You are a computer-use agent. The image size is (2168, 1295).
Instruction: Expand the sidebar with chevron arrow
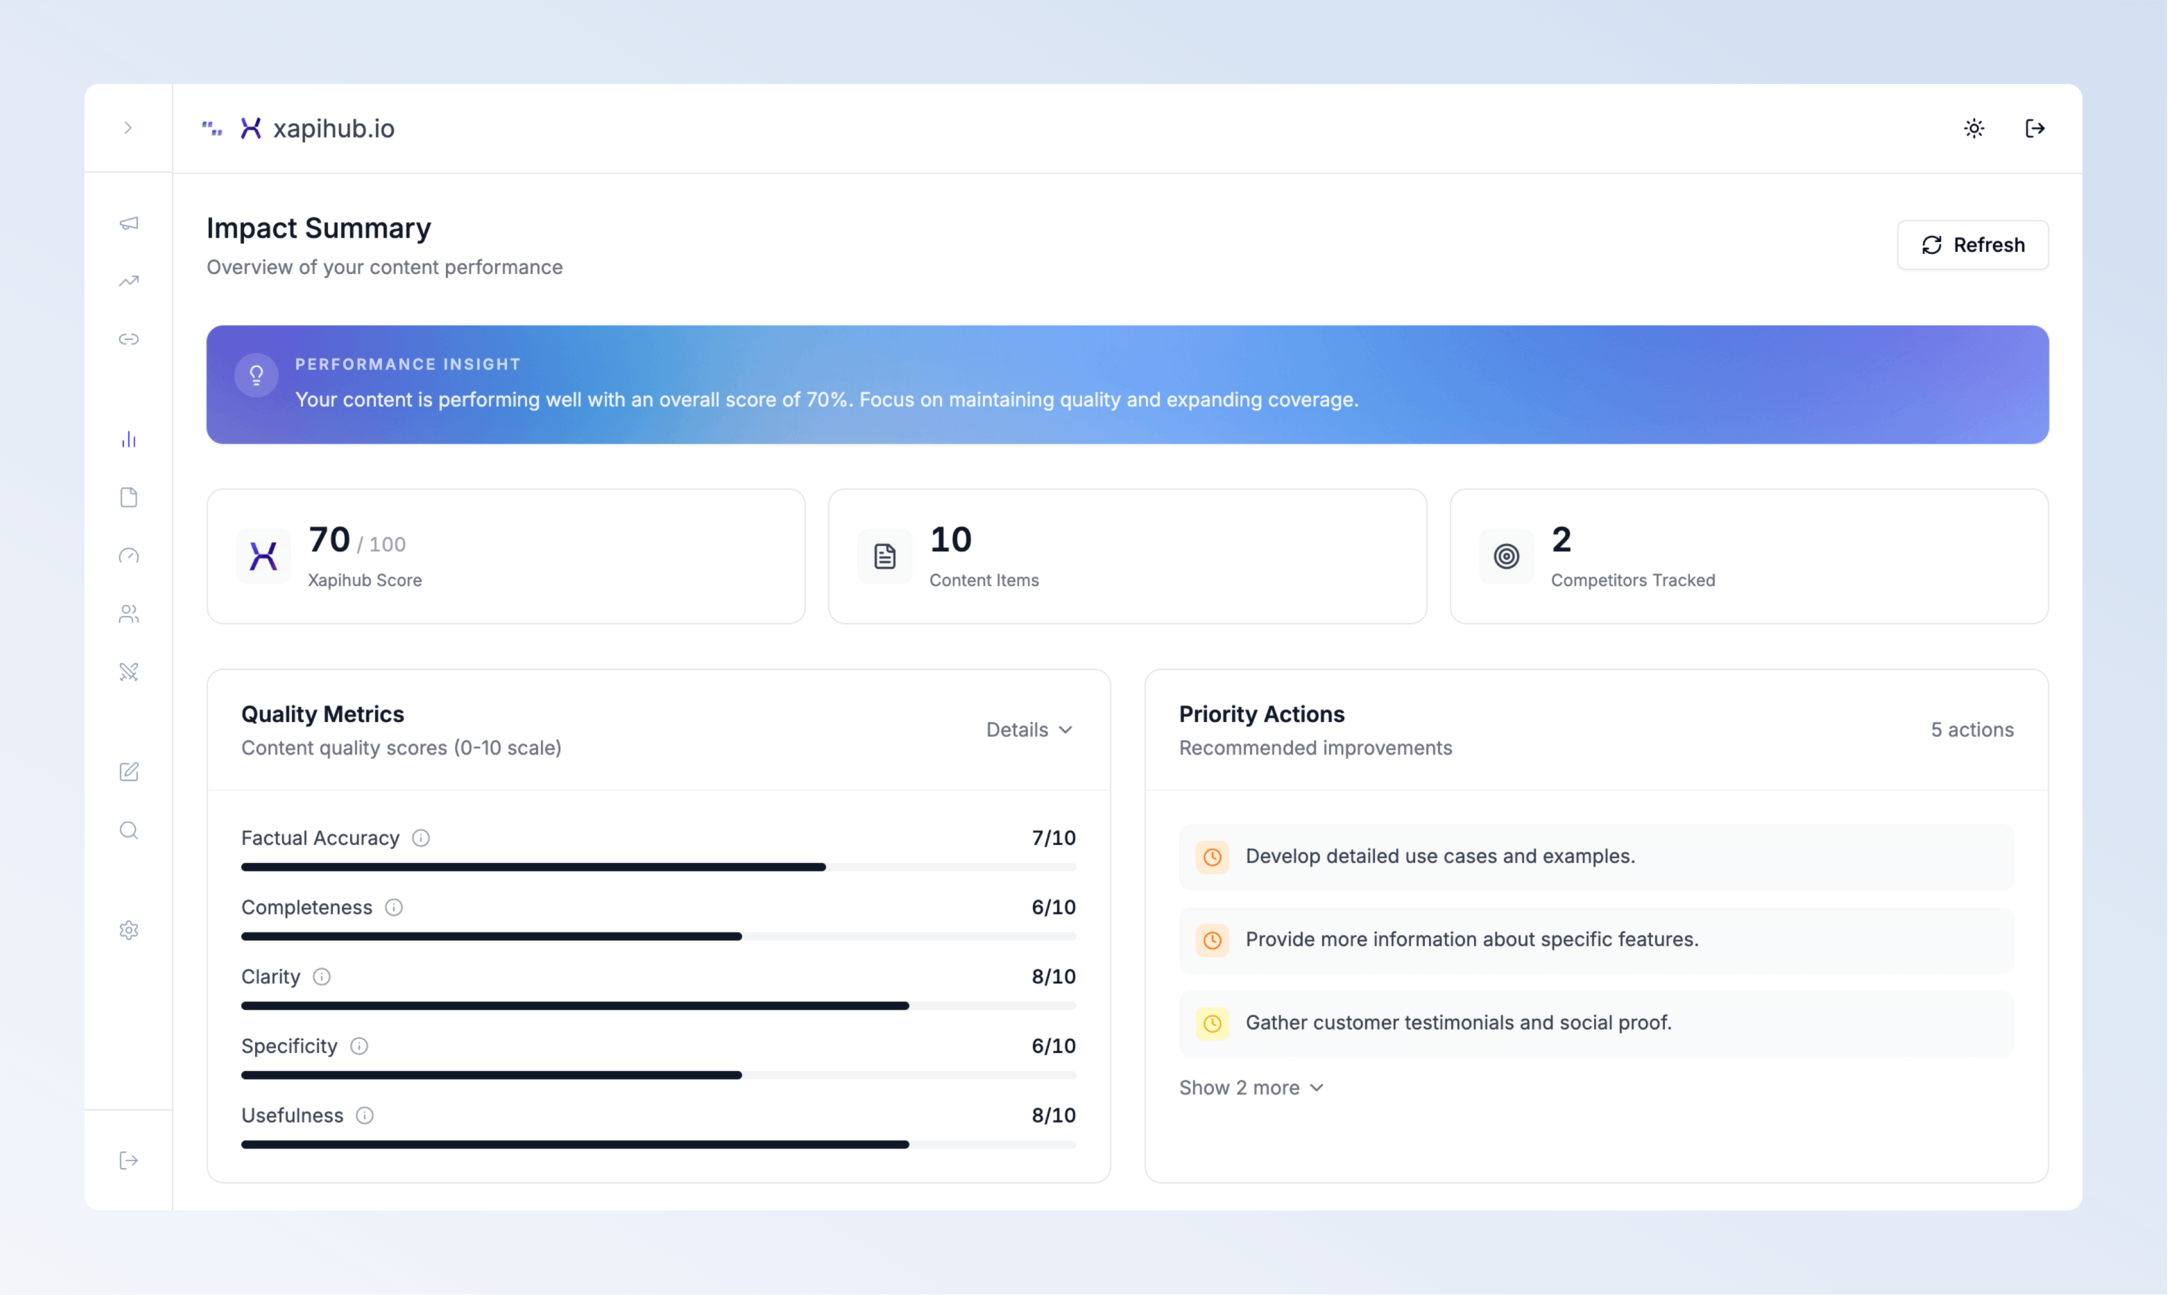click(x=128, y=128)
